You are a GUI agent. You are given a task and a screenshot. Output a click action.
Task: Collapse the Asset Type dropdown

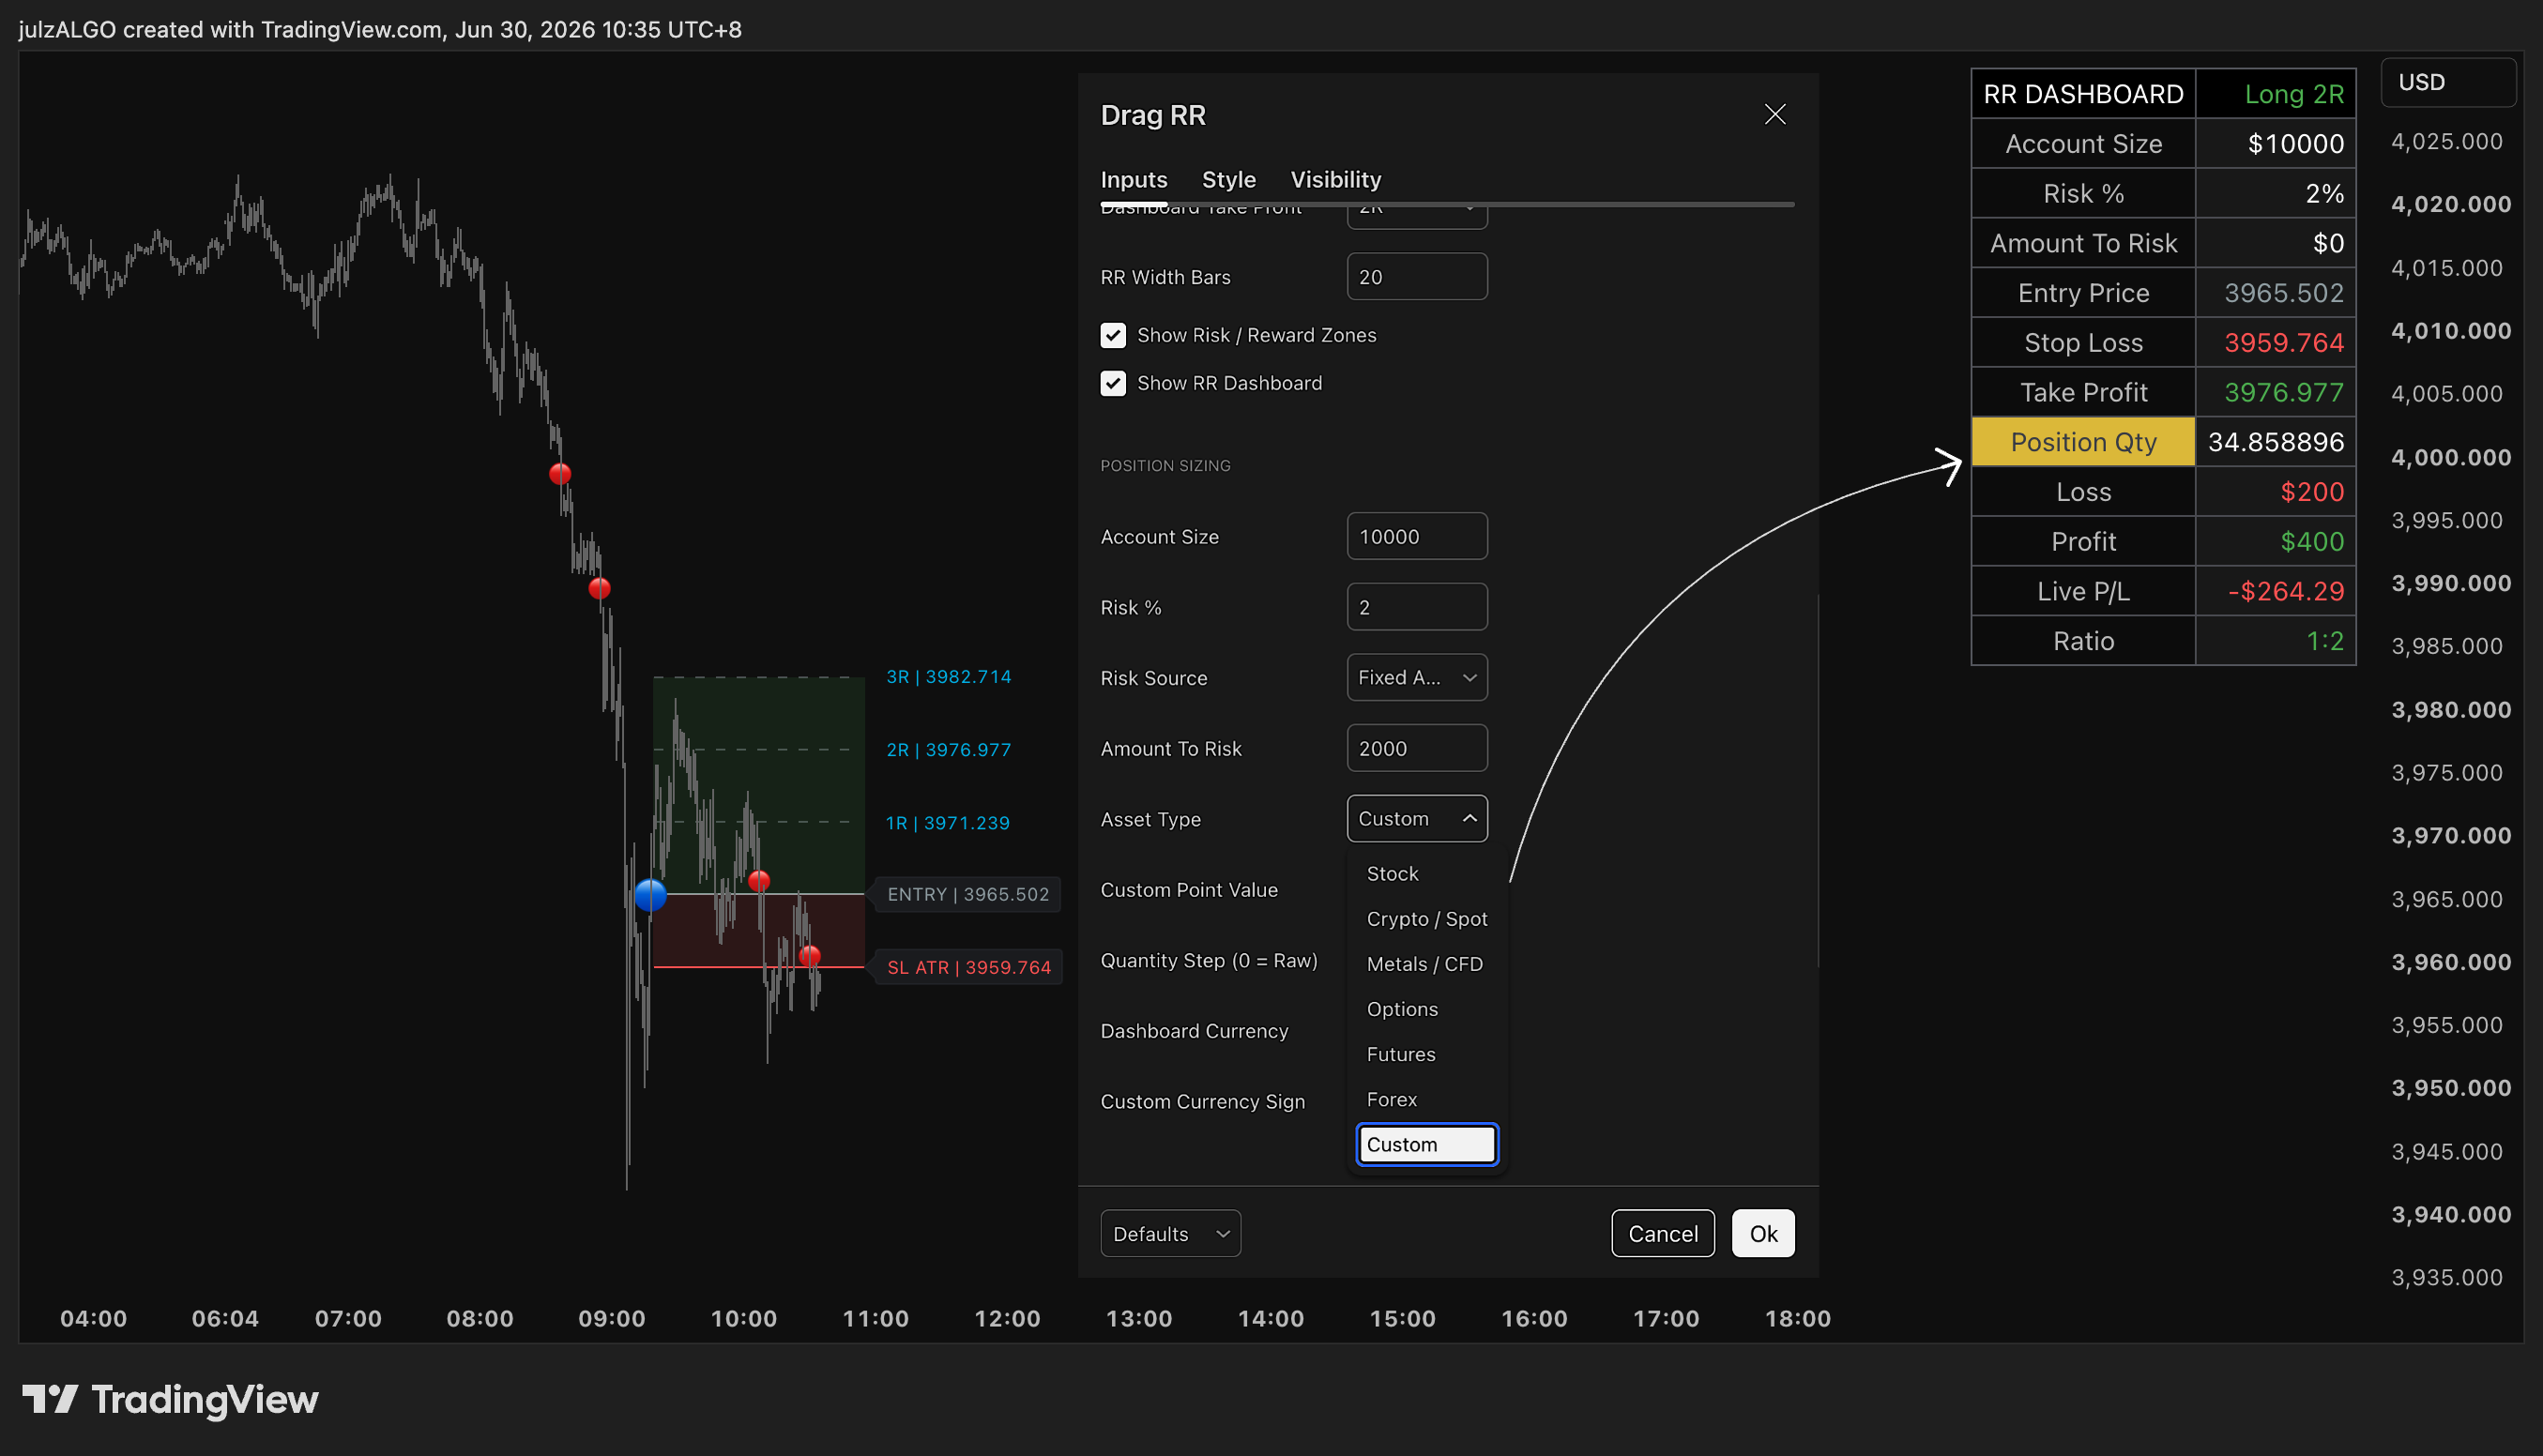coord(1417,819)
